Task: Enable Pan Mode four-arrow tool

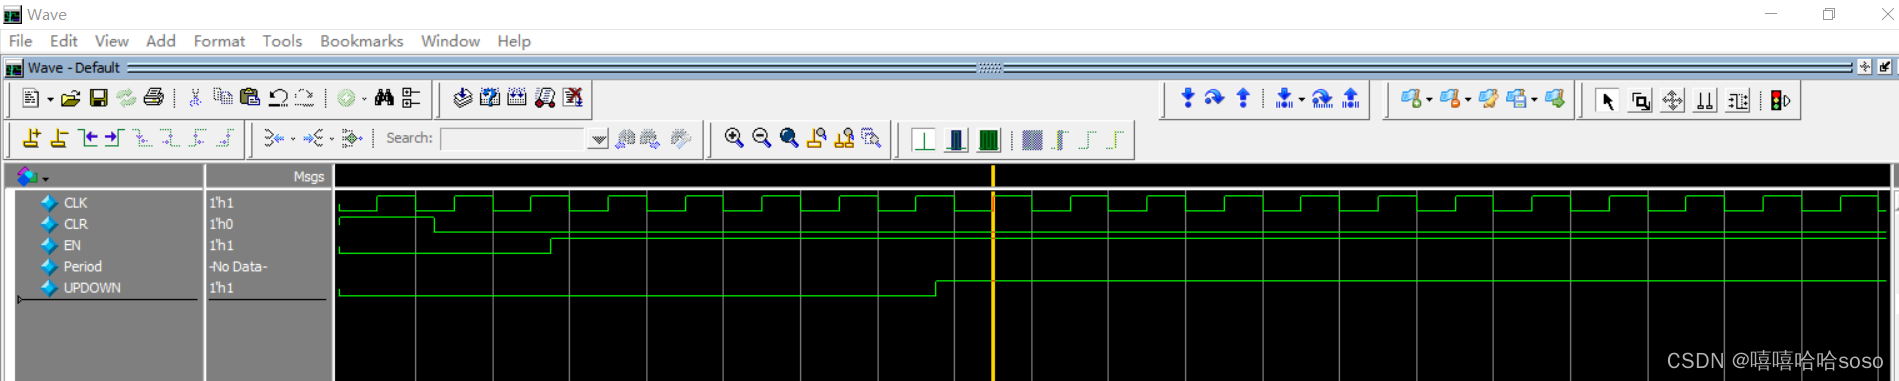Action: [x=1673, y=101]
